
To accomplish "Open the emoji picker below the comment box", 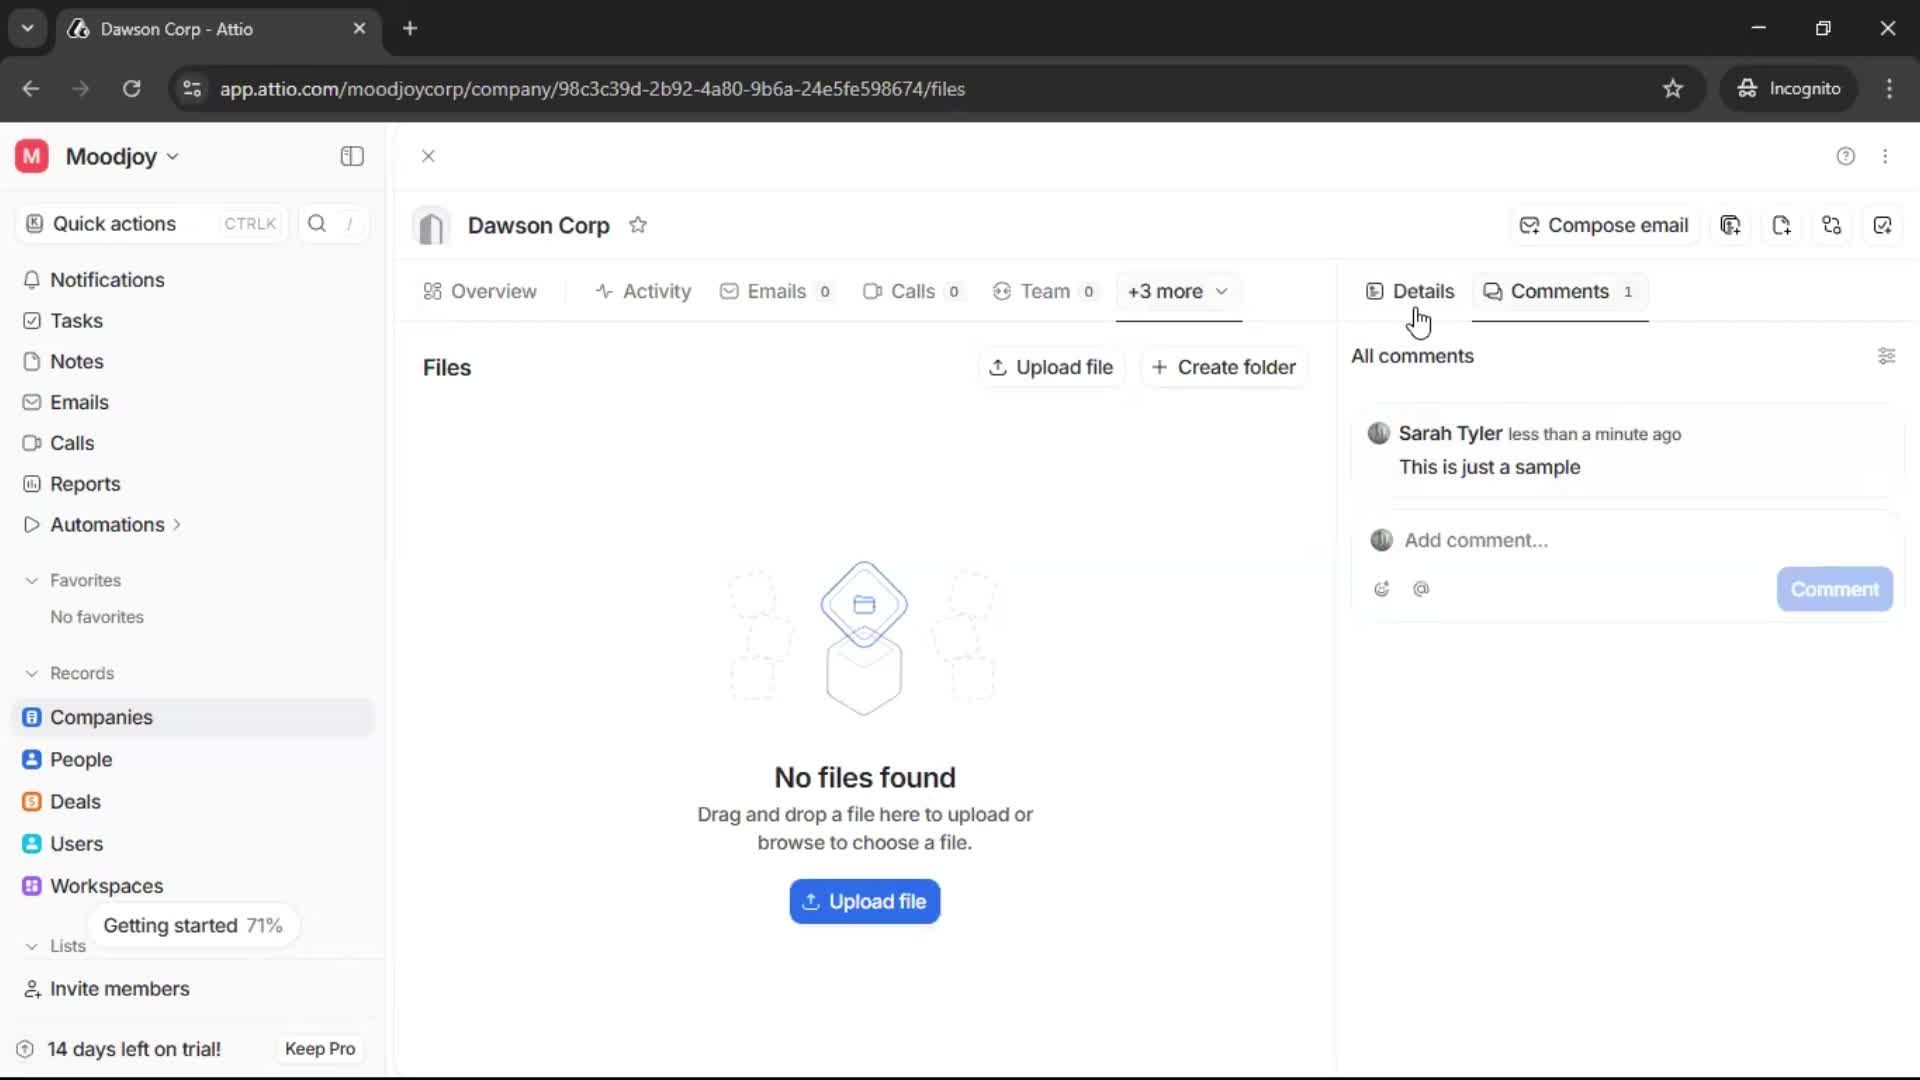I will coord(1382,589).
